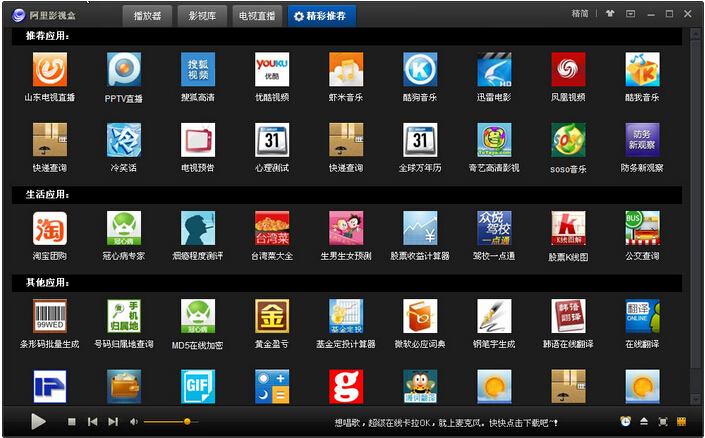Open 心理测试 app icon
705x438 pixels.
(272, 140)
